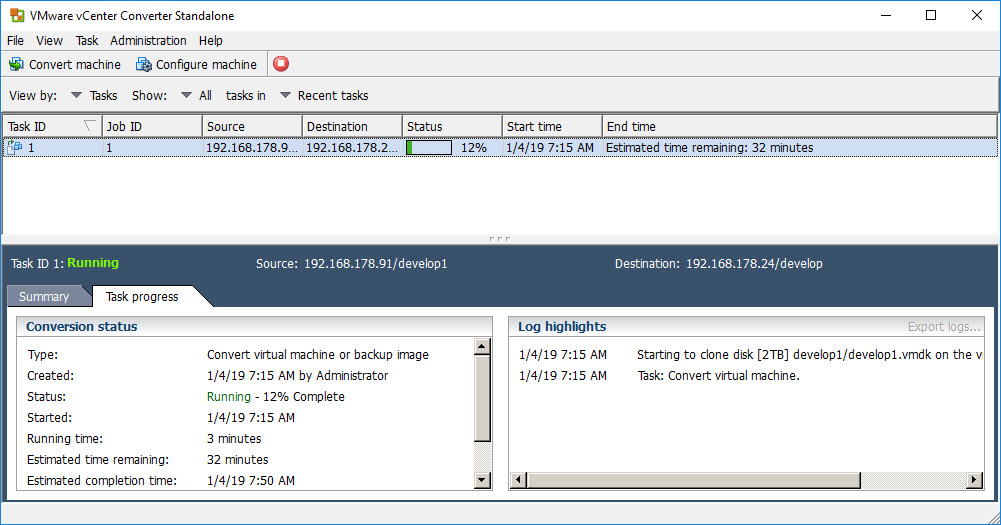Open the File menu
This screenshot has height=525, width=1001.
click(x=15, y=40)
